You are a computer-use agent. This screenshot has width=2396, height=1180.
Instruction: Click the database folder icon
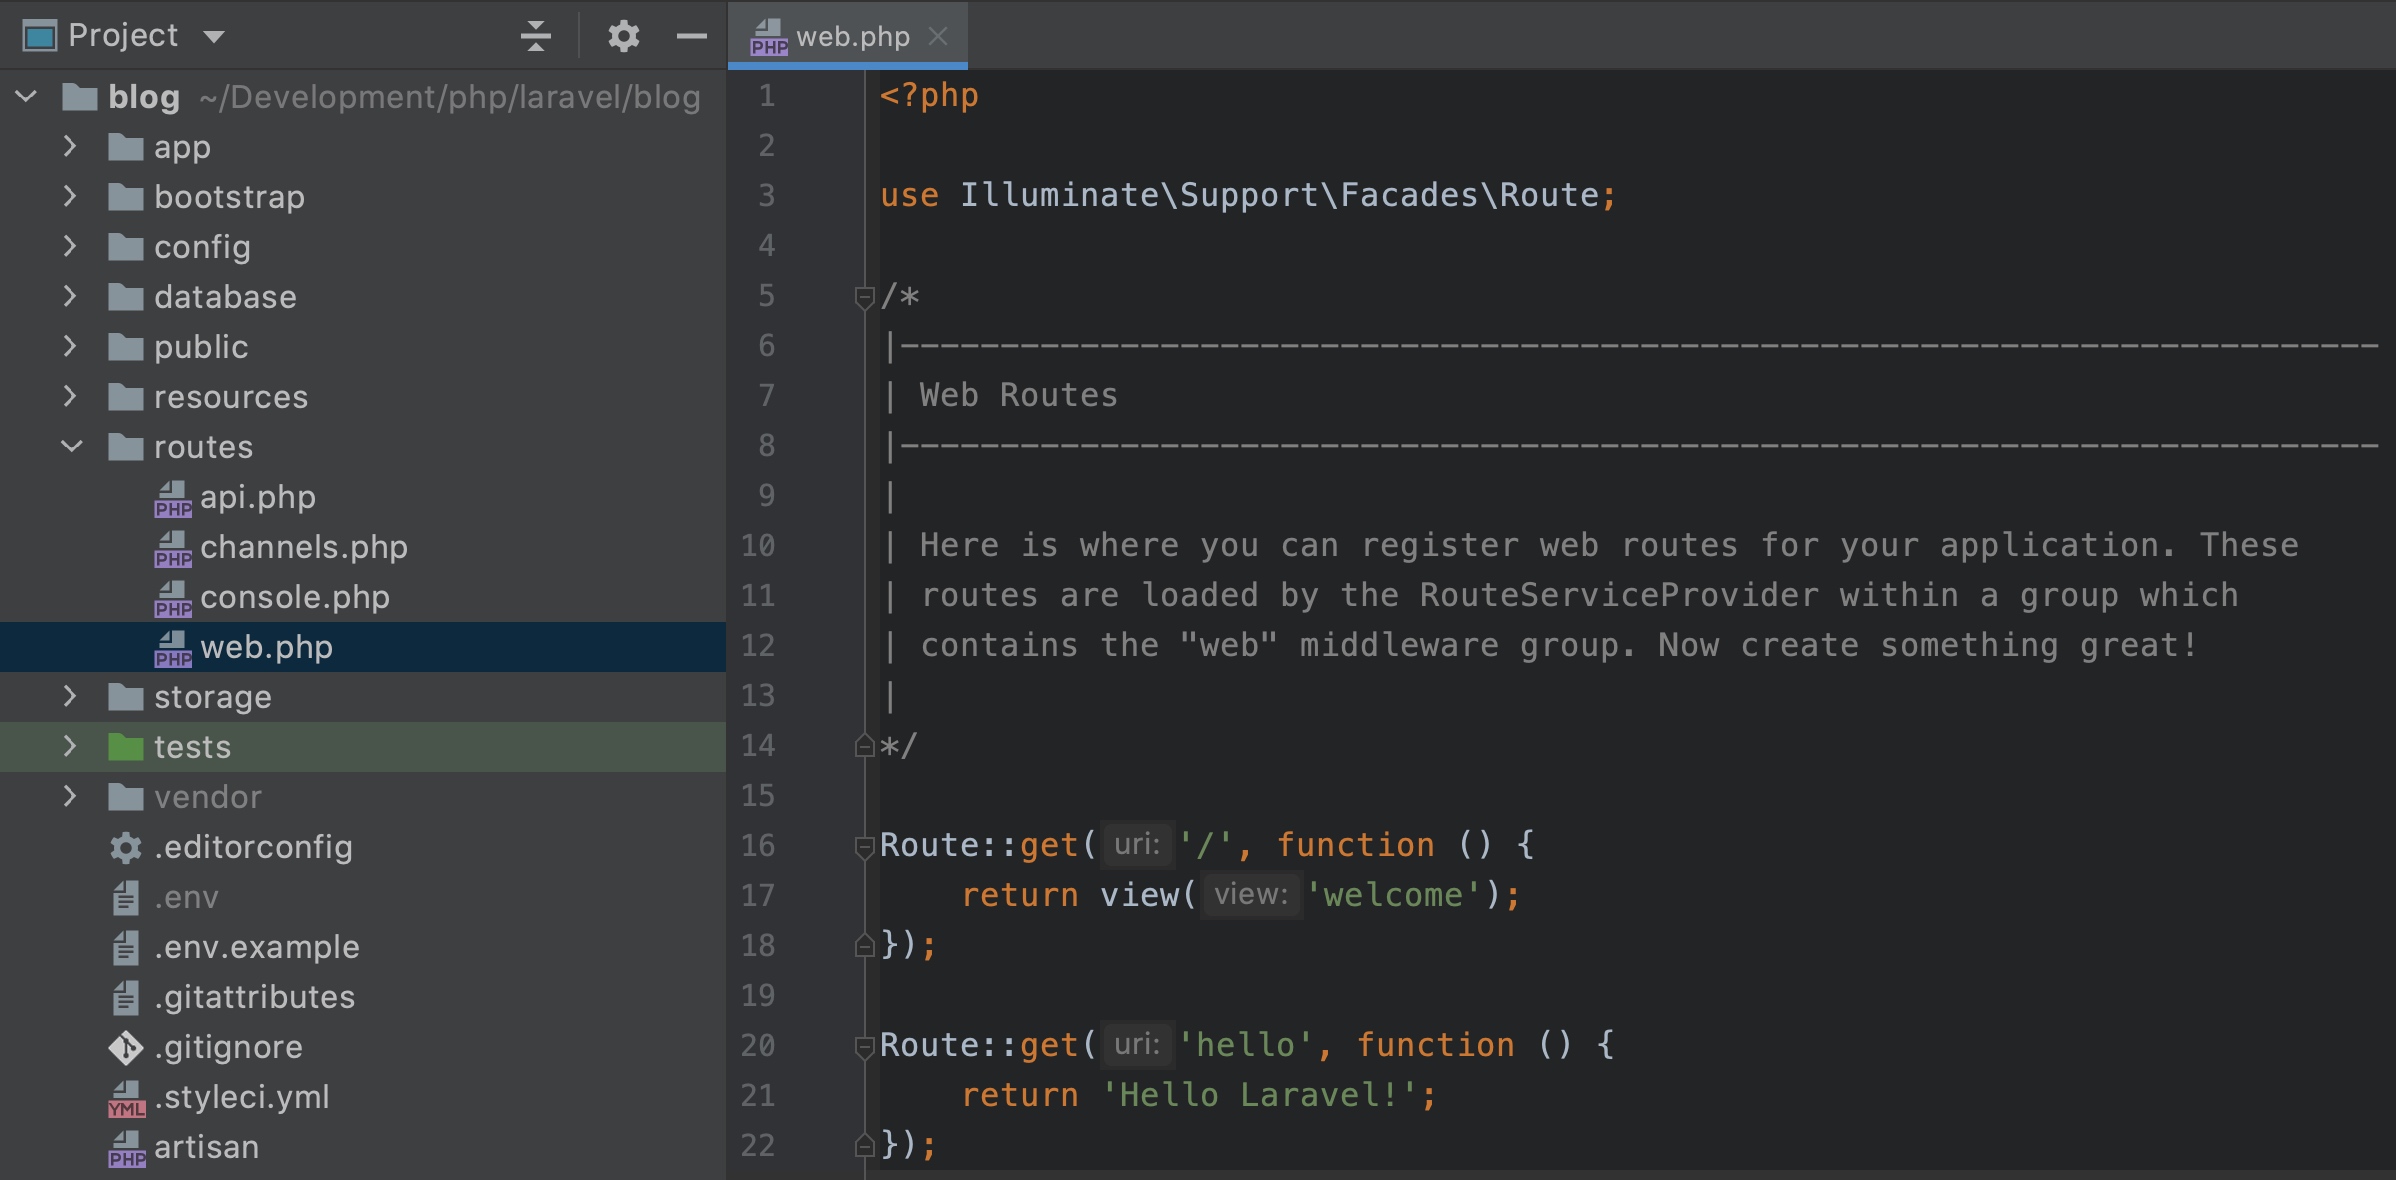point(126,297)
